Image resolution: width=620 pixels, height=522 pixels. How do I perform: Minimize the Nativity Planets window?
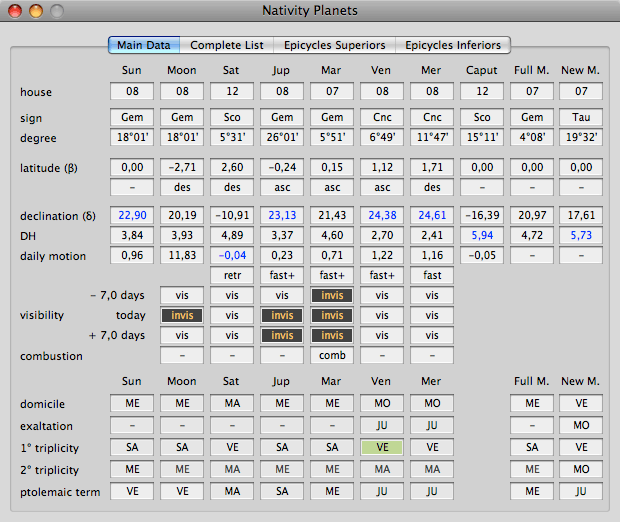tap(36, 11)
